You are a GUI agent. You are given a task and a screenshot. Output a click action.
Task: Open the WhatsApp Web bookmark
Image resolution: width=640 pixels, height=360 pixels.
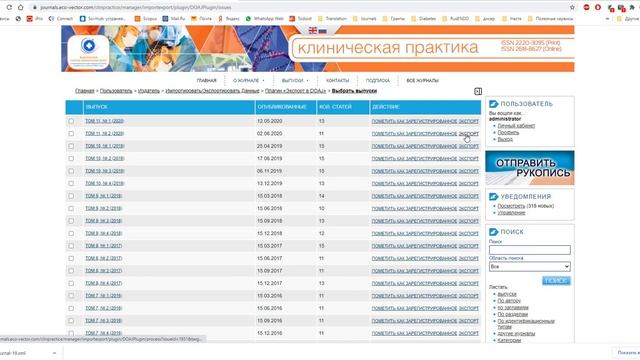(264, 18)
